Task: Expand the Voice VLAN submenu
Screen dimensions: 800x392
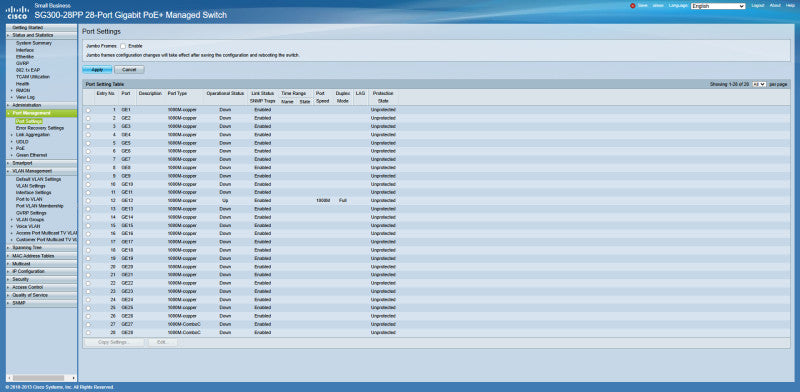Action: point(28,226)
